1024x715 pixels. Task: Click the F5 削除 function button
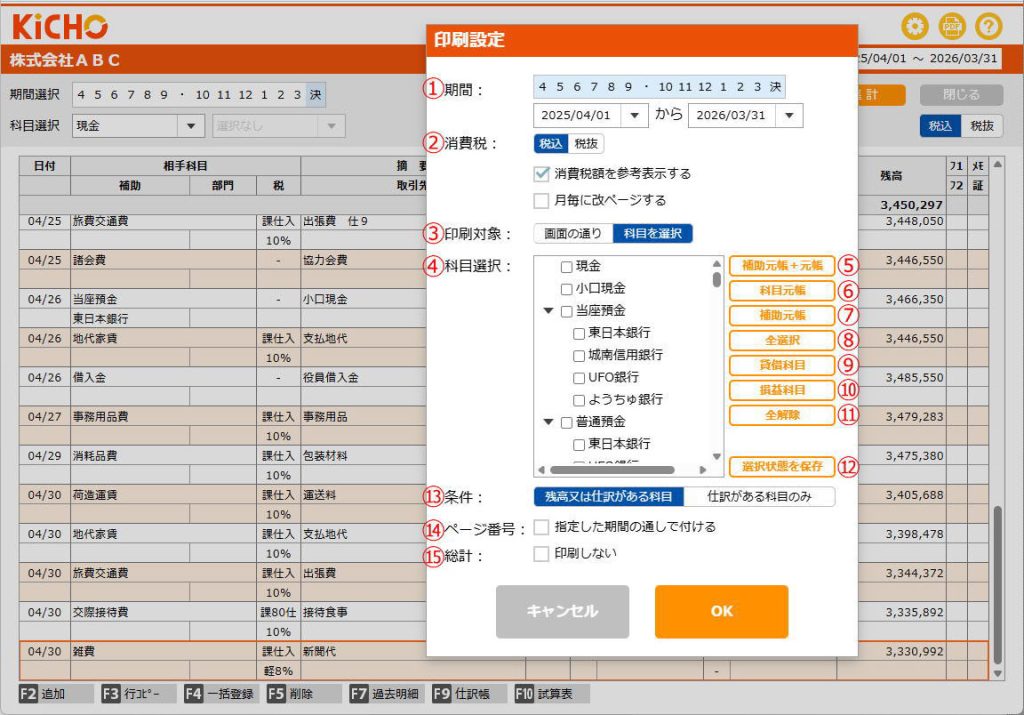pos(303,693)
